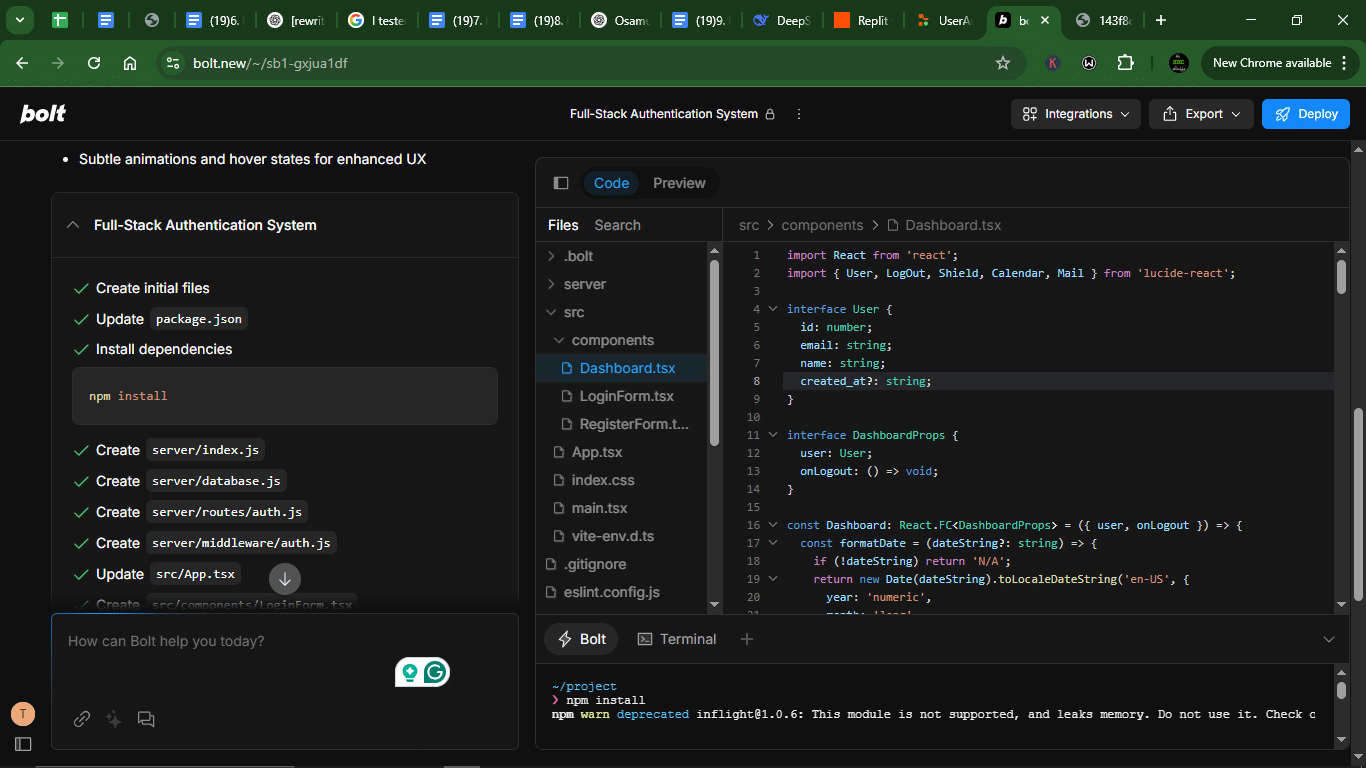
Task: Add a new terminal with the plus icon
Action: pos(747,639)
